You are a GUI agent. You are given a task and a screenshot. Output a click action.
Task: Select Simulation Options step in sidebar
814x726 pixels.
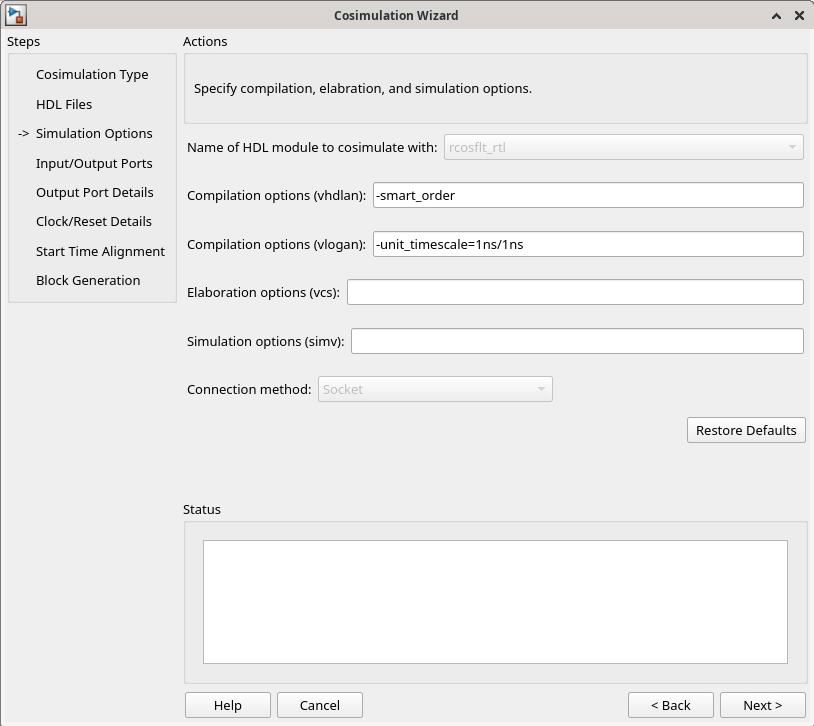(x=94, y=134)
